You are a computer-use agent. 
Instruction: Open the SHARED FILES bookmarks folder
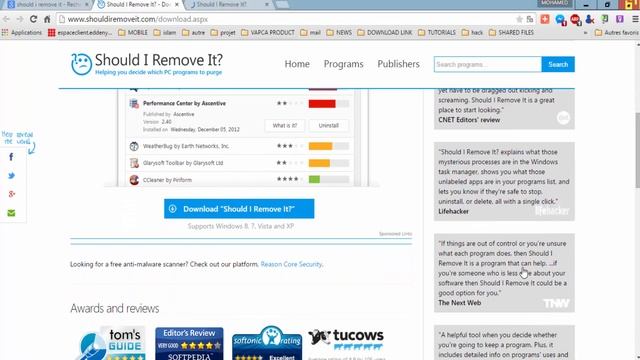click(511, 33)
